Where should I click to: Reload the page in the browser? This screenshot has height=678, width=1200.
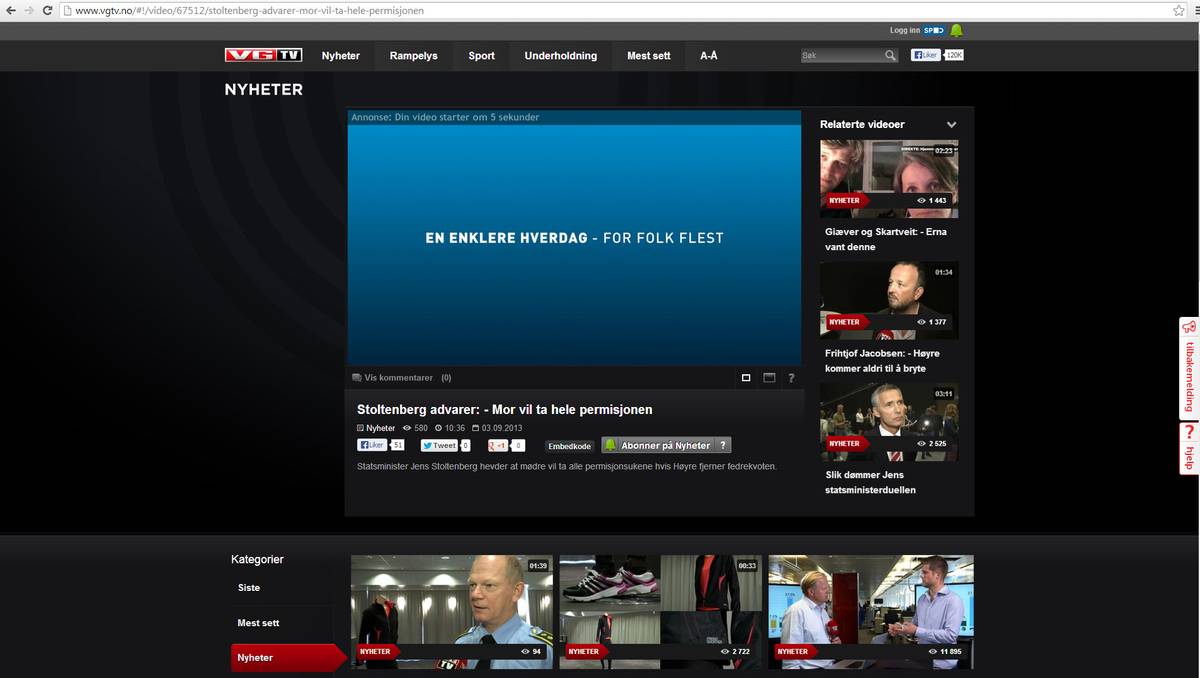(47, 10)
